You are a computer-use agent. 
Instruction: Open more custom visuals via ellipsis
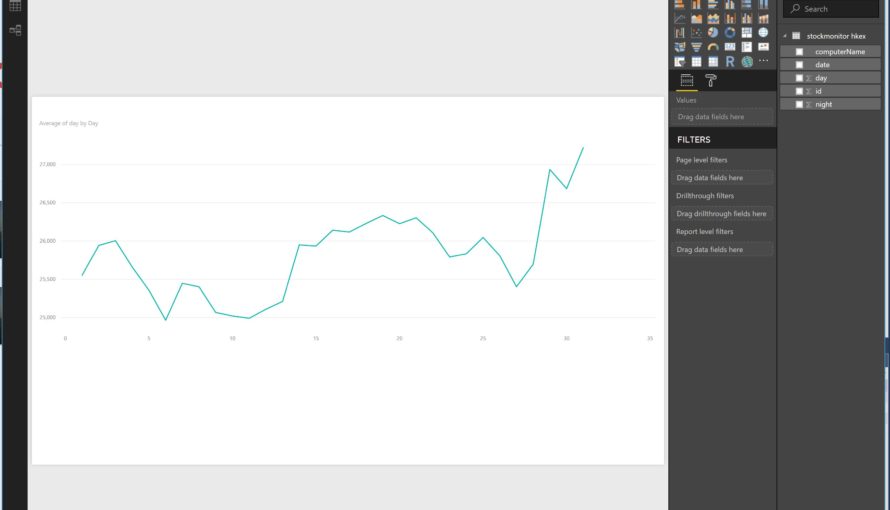point(763,61)
